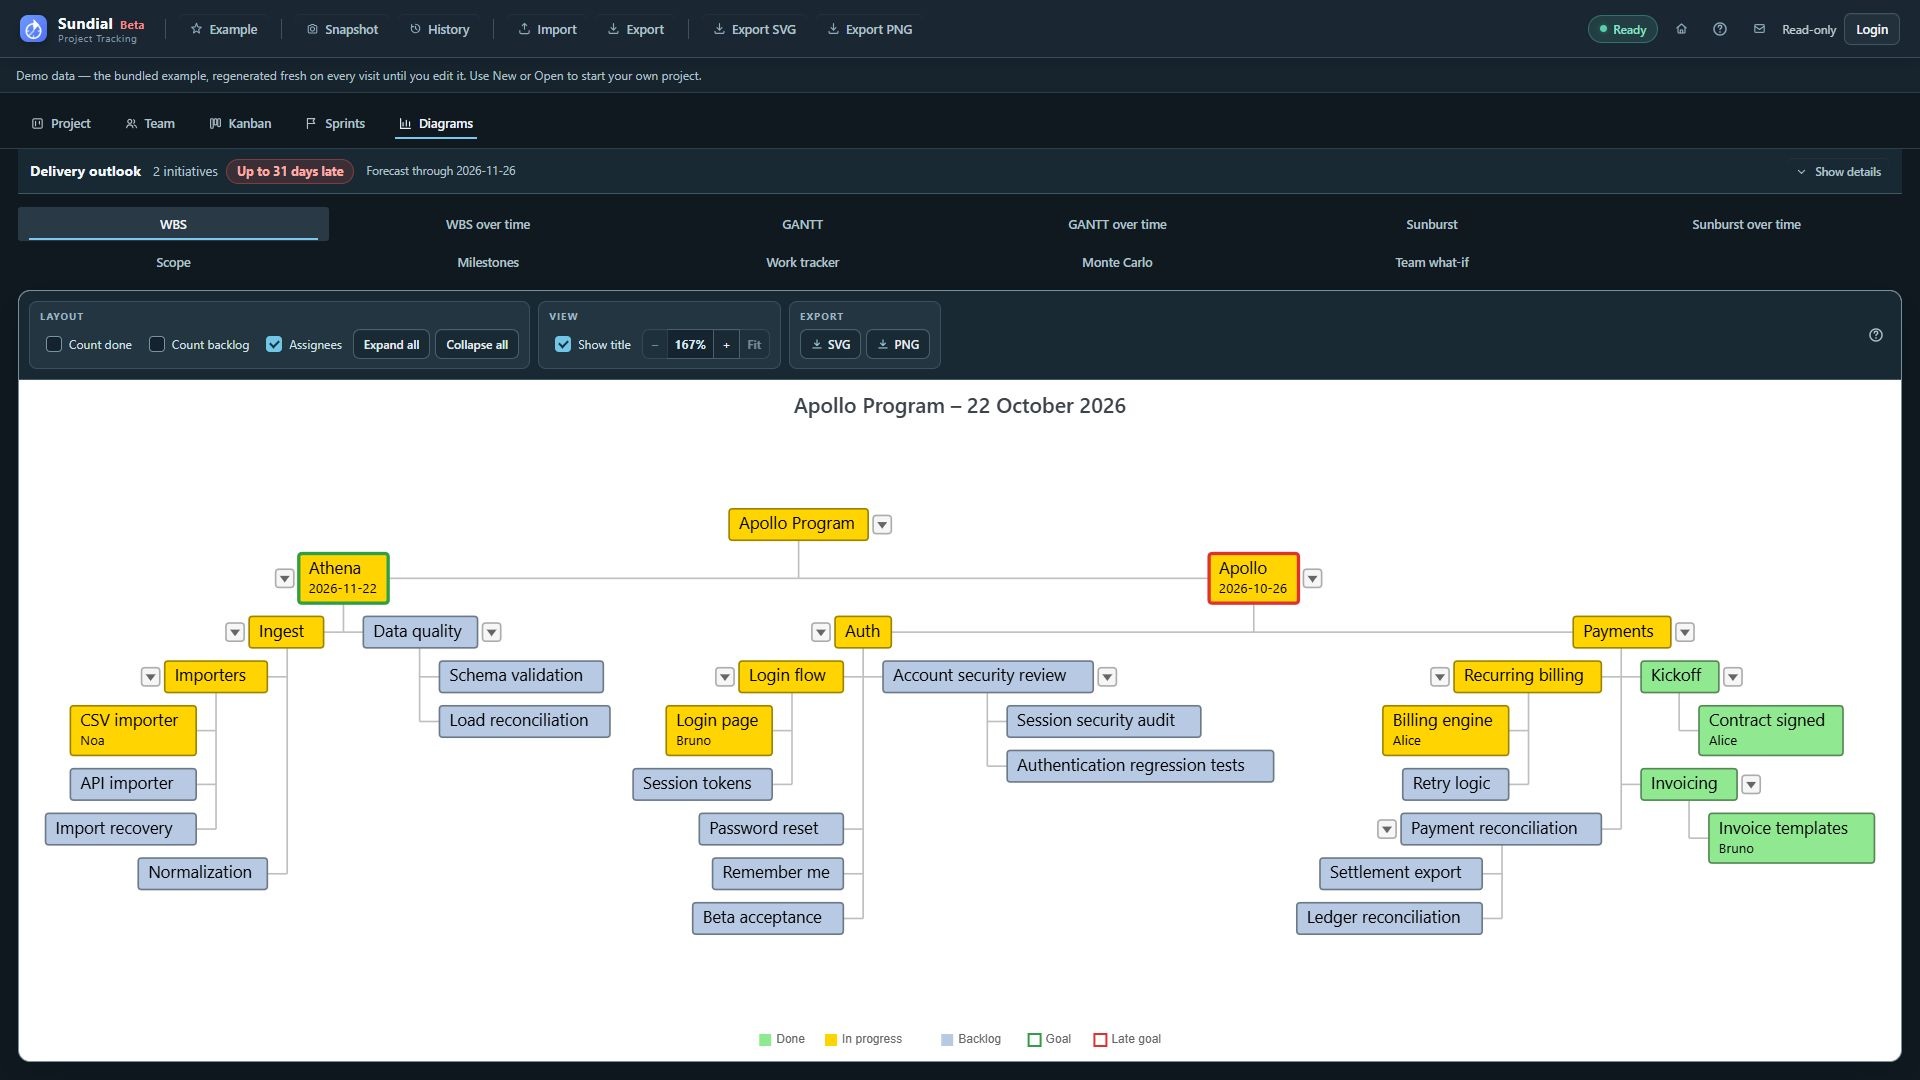
Task: Switch to the Team tab
Action: pyautogui.click(x=150, y=123)
